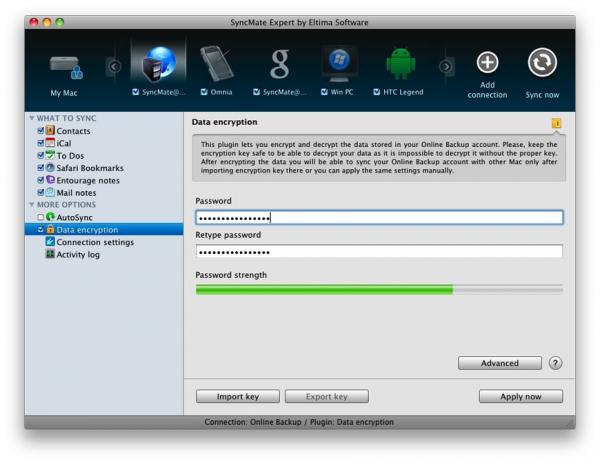600x463 pixels.
Task: Click the Export key button
Action: pos(327,396)
